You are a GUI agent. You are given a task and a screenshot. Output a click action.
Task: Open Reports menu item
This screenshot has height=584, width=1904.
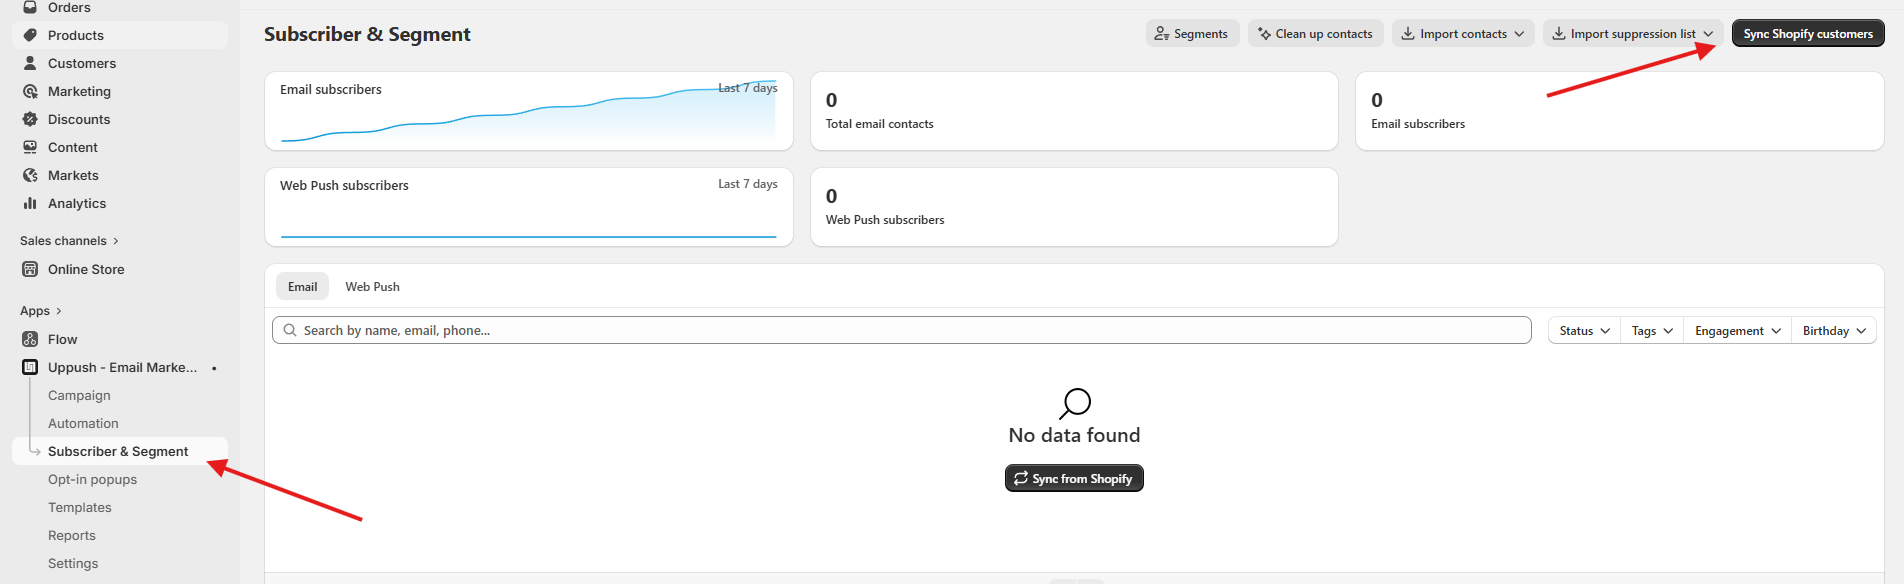click(72, 535)
